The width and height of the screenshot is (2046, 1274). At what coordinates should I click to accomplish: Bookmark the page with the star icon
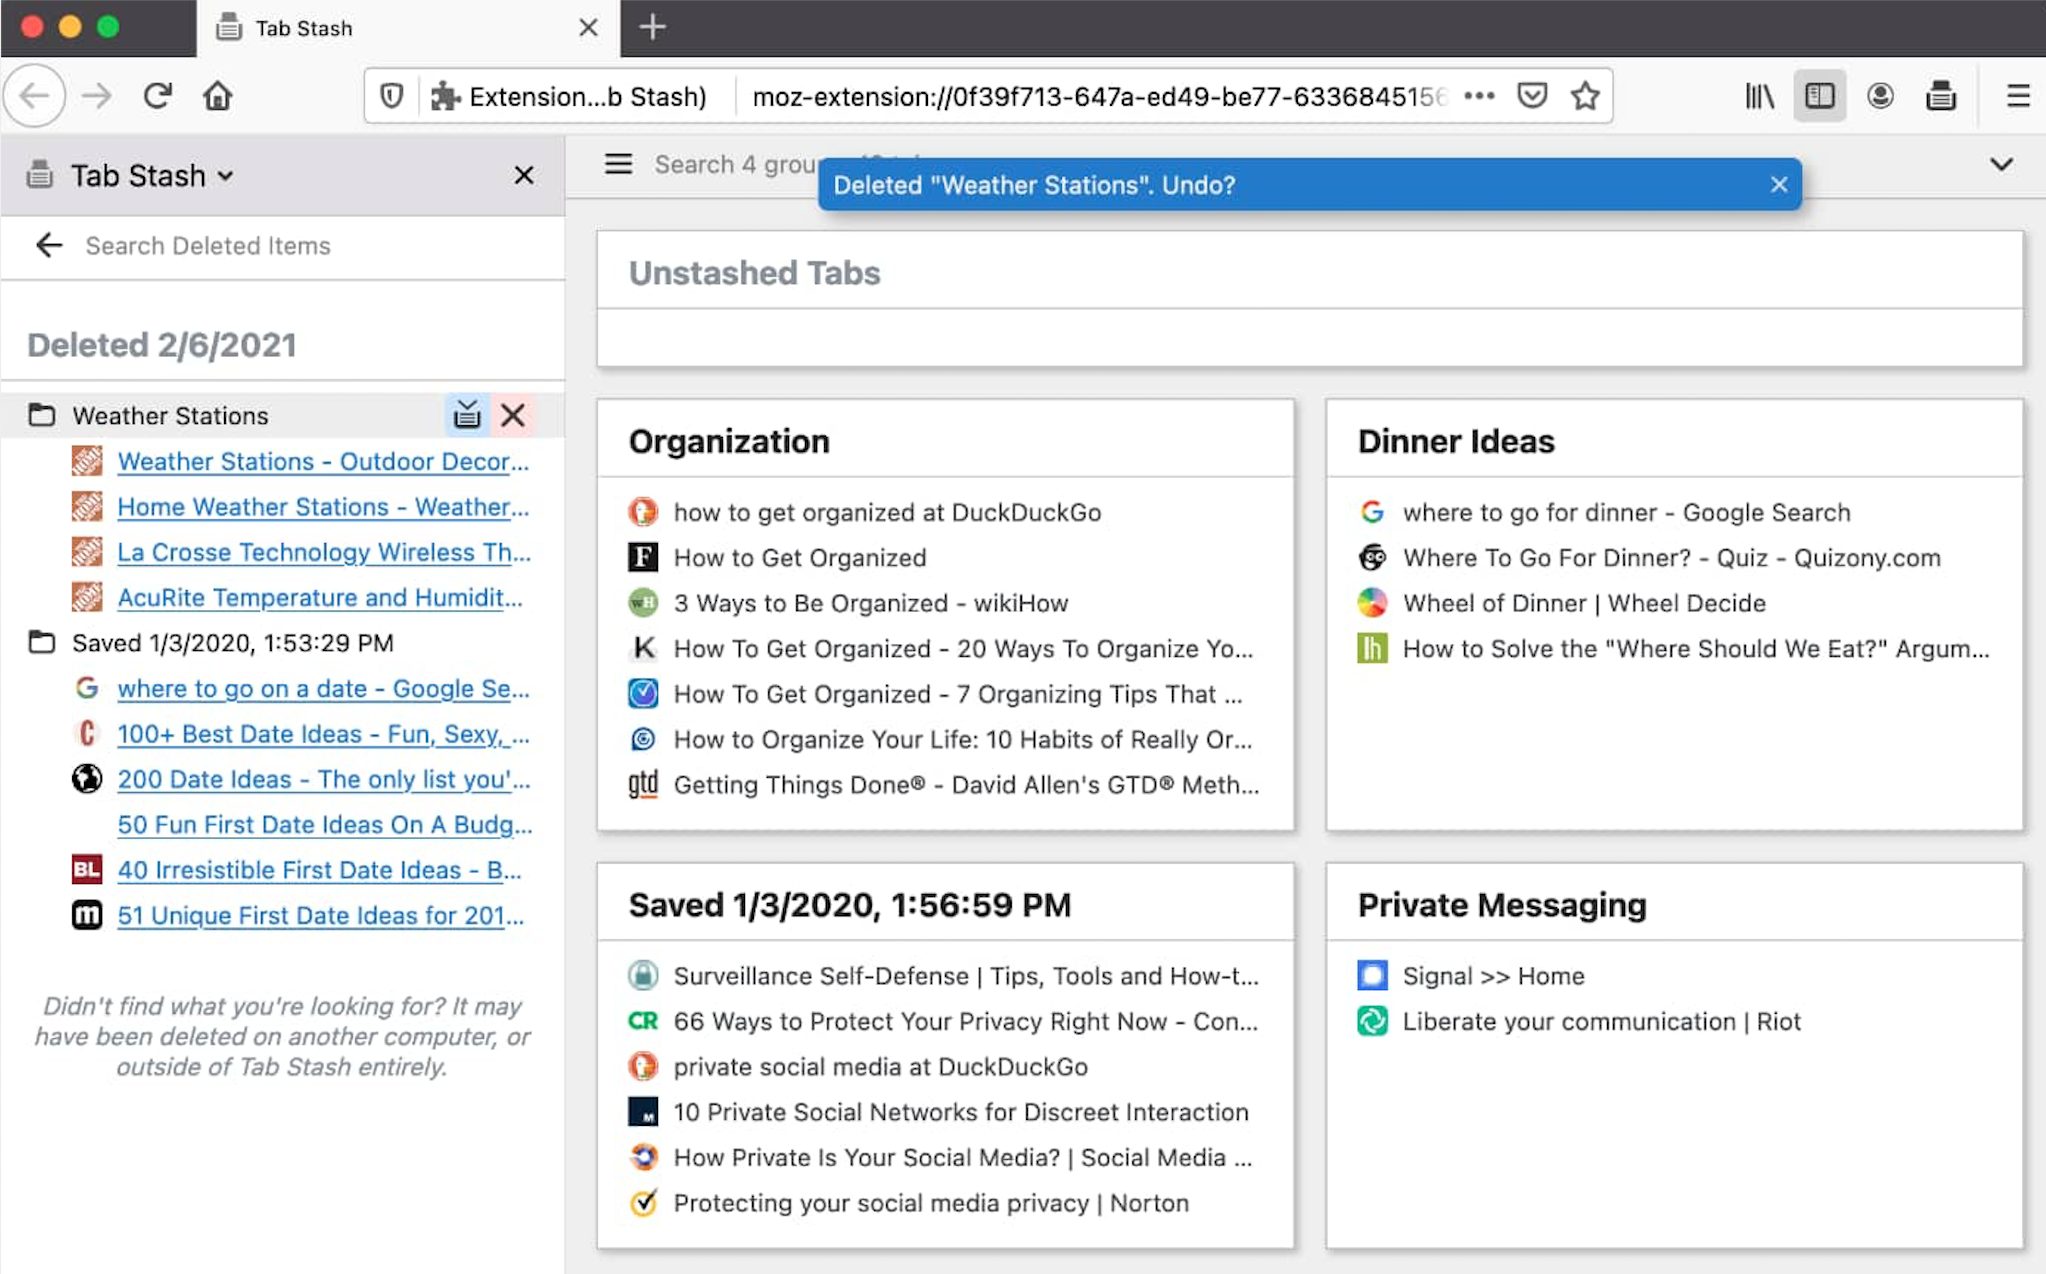(x=1584, y=95)
